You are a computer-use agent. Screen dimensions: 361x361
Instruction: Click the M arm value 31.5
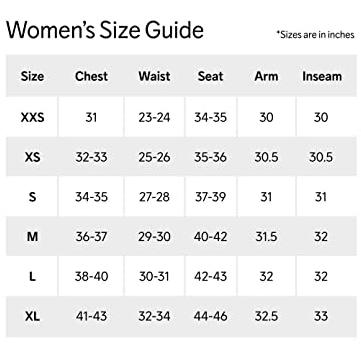[266, 237]
